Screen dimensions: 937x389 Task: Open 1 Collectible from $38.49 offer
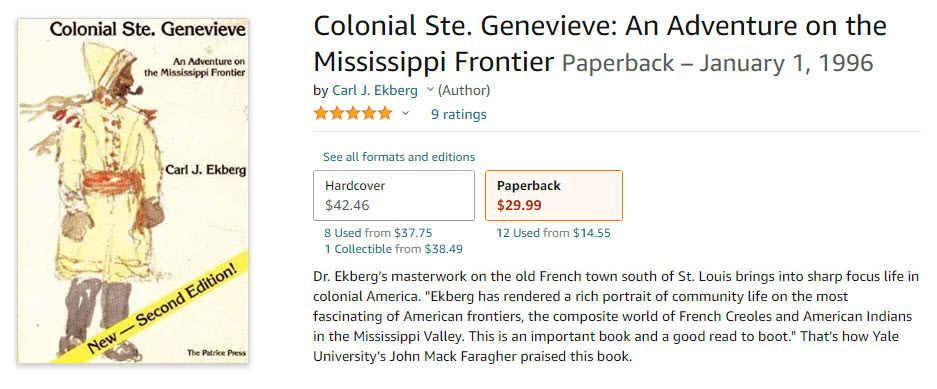click(x=393, y=249)
